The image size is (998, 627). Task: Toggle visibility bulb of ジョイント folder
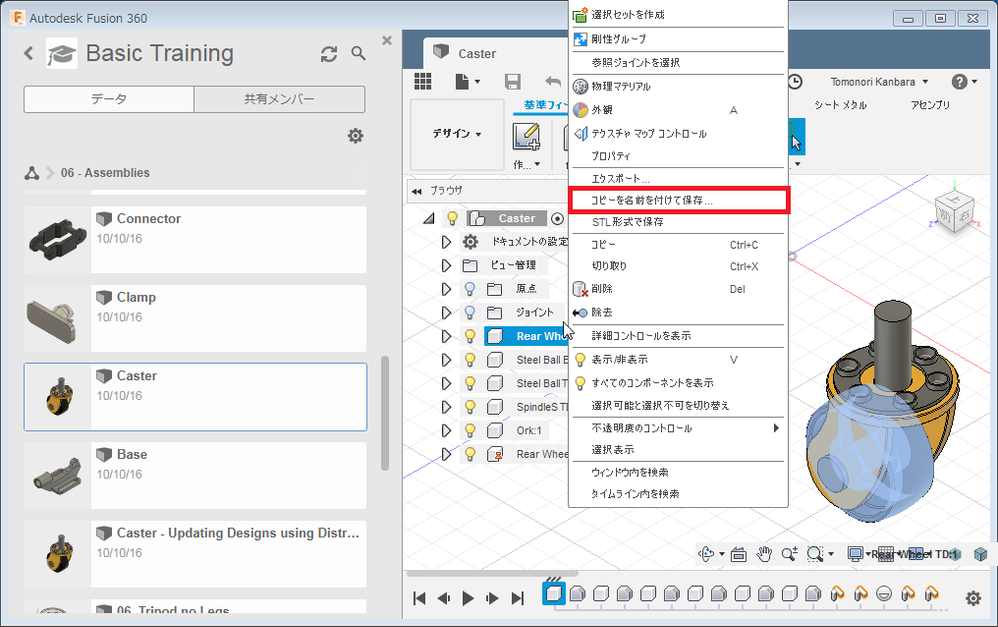point(470,312)
